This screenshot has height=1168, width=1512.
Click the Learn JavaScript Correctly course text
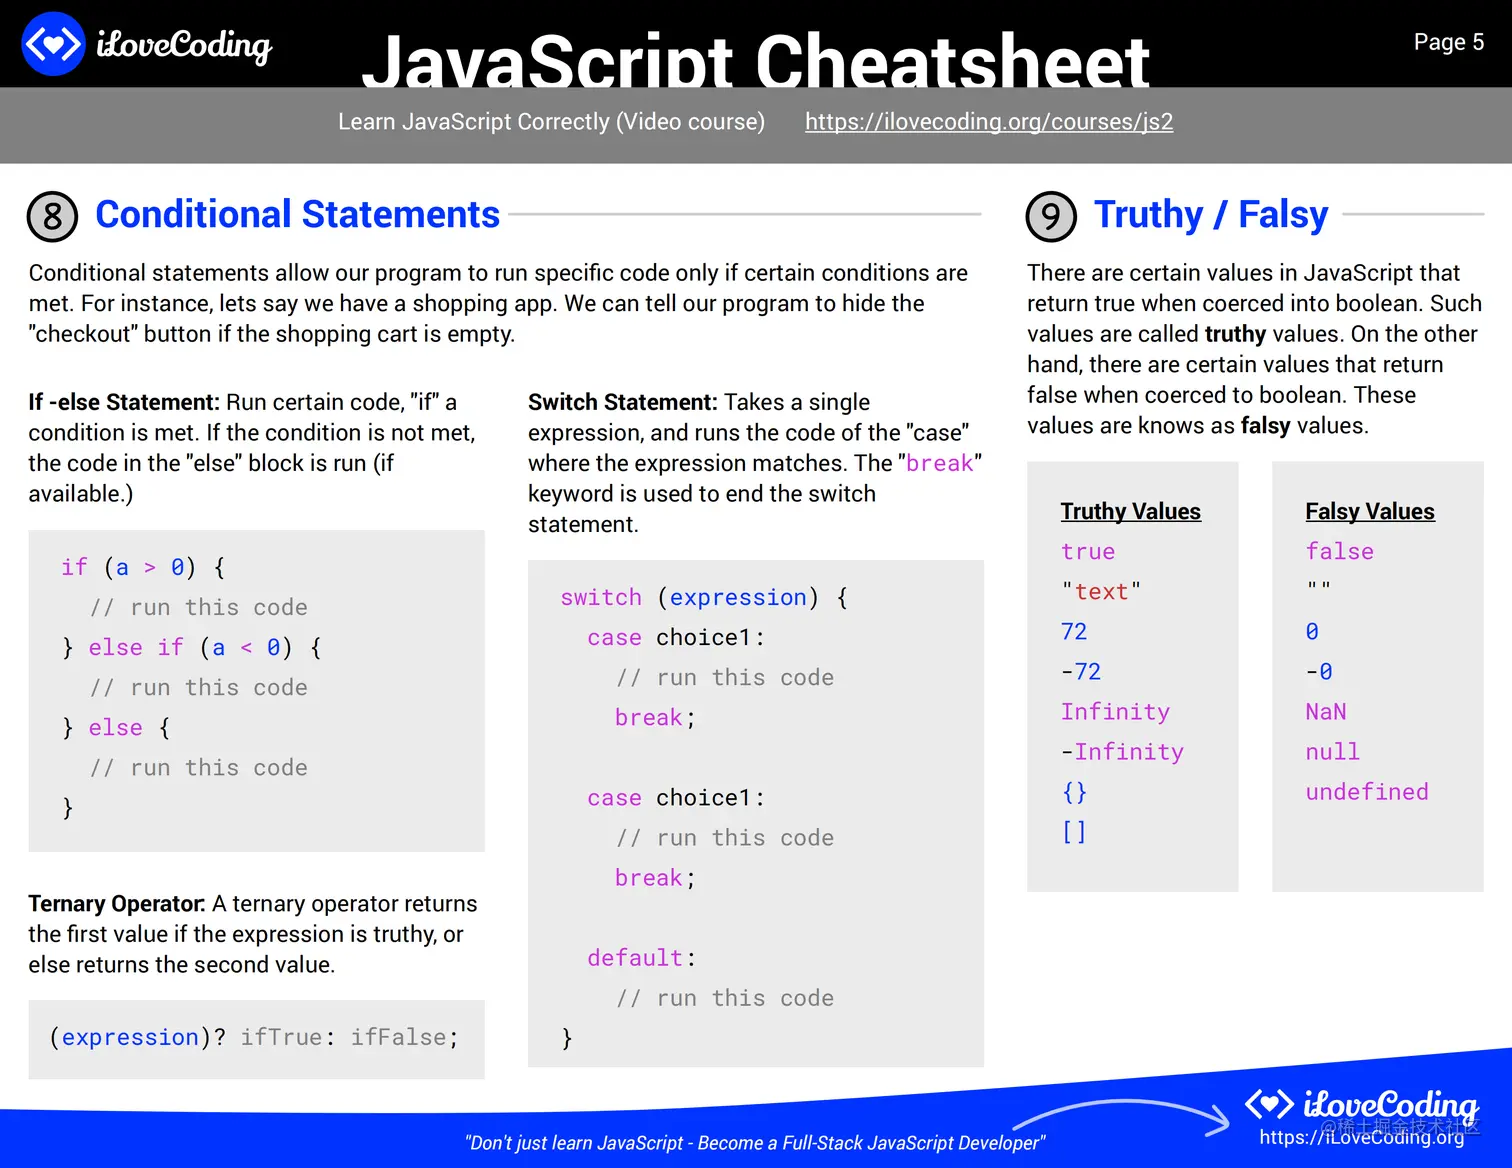coord(551,121)
